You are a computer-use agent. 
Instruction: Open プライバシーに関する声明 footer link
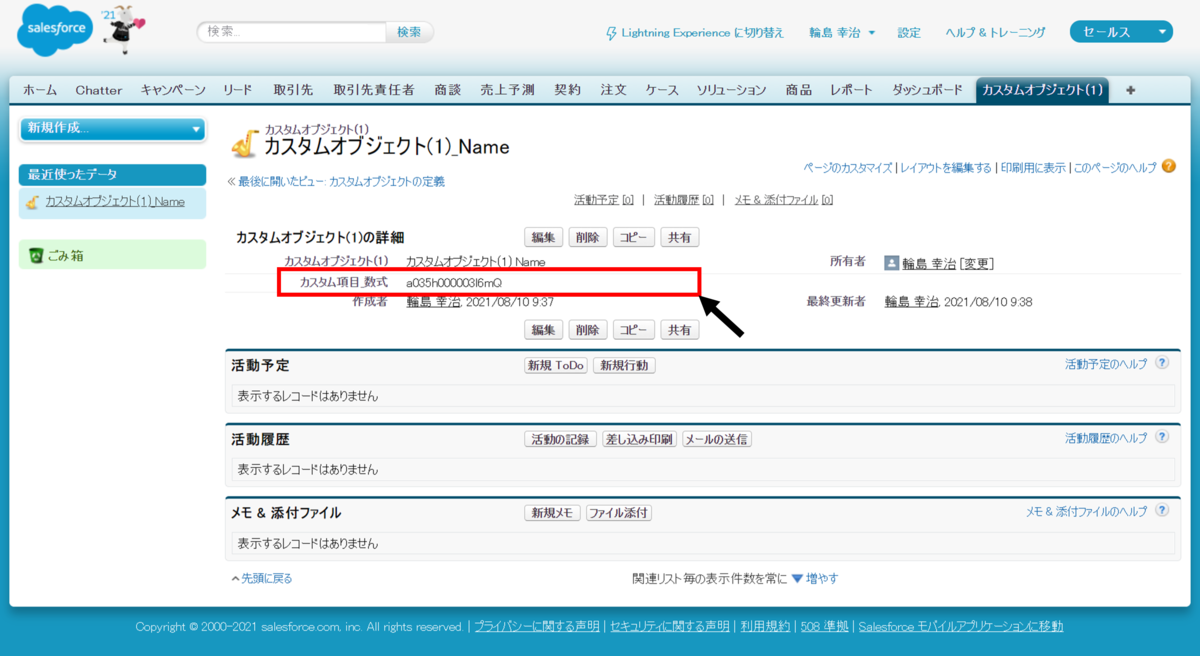(537, 626)
